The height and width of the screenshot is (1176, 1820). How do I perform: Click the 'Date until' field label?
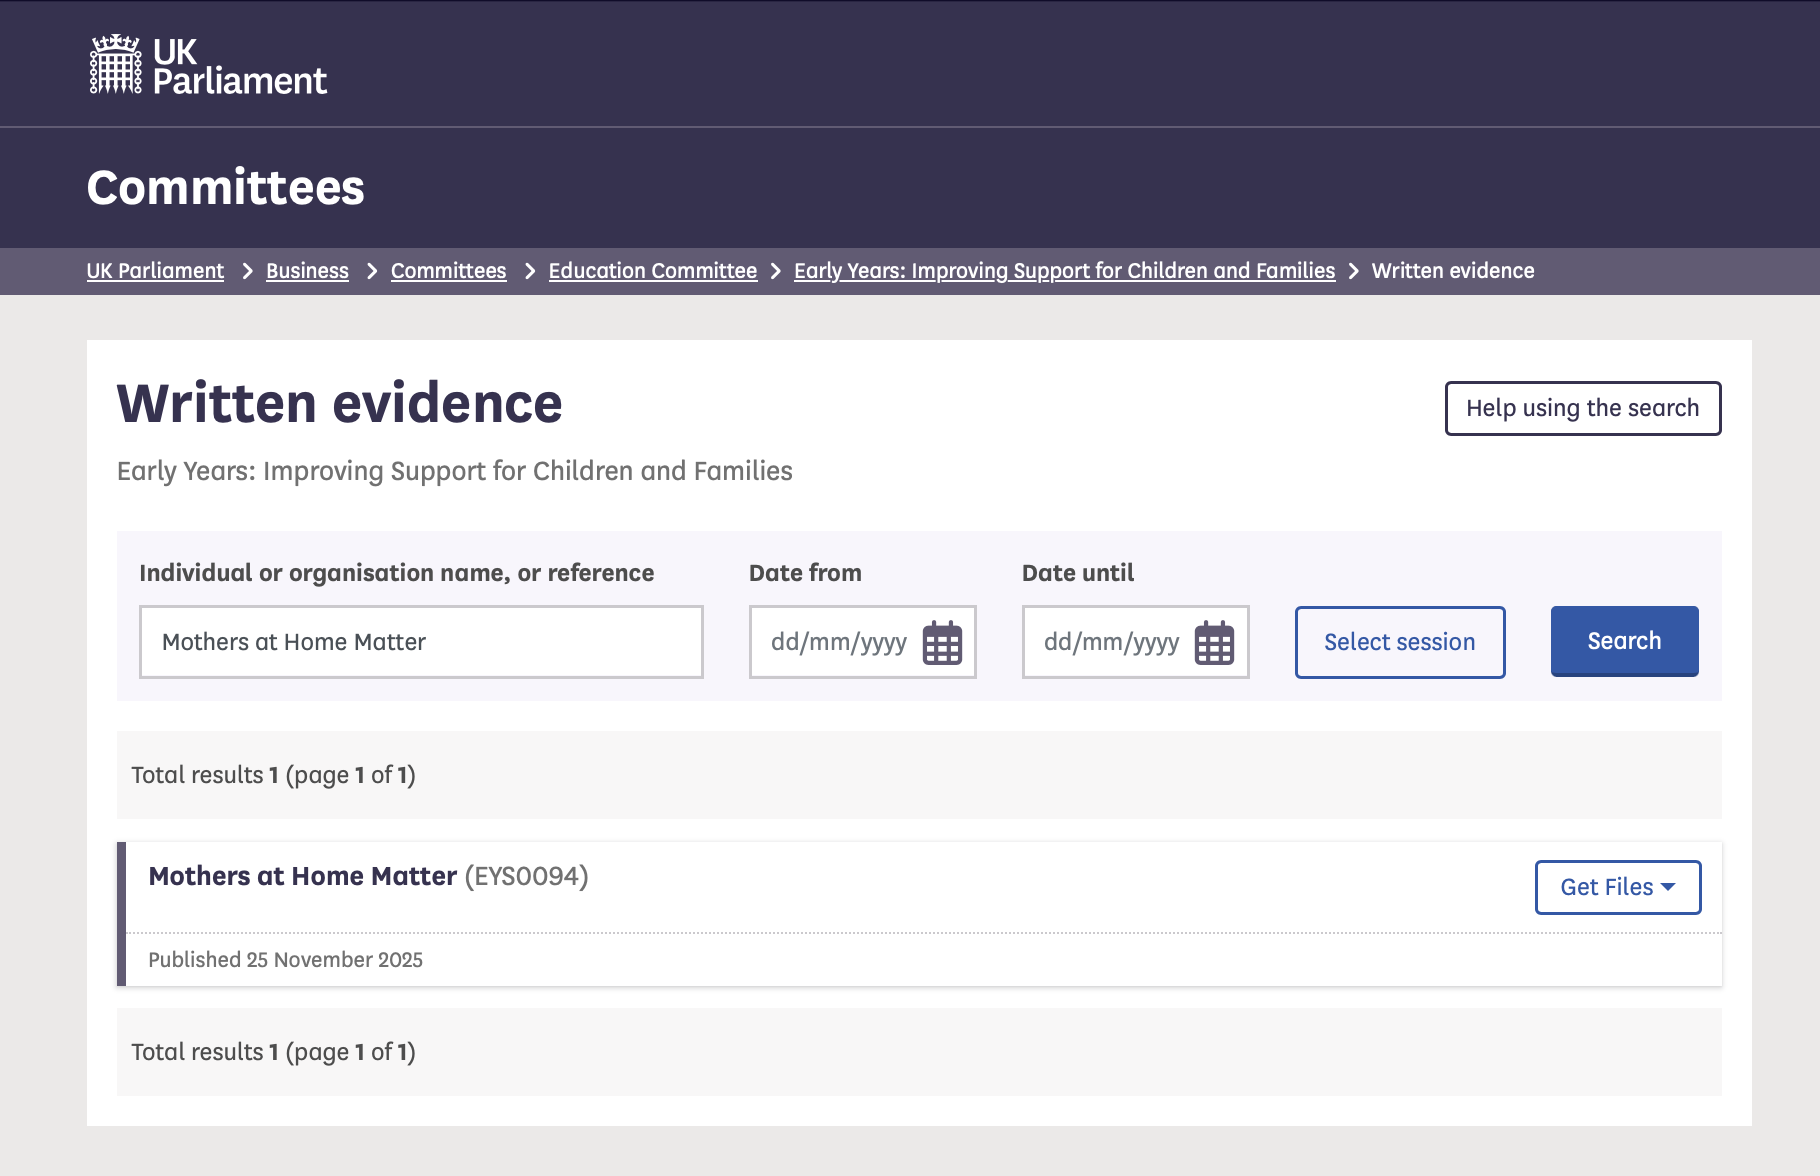1078,573
